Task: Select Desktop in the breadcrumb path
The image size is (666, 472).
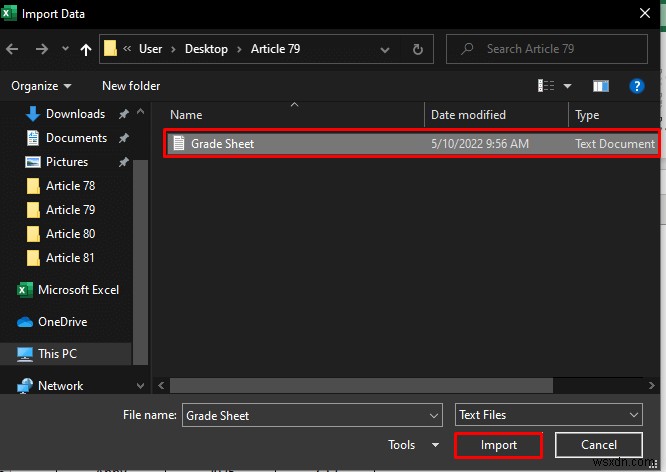Action: pyautogui.click(x=206, y=49)
